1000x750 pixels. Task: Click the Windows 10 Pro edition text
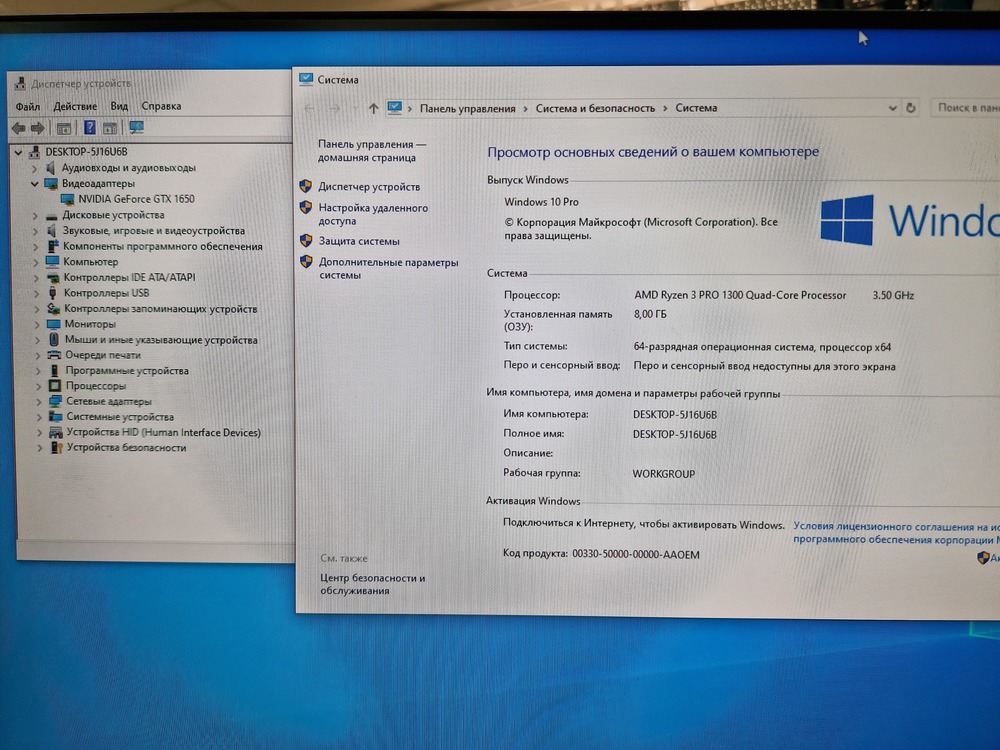tap(541, 202)
